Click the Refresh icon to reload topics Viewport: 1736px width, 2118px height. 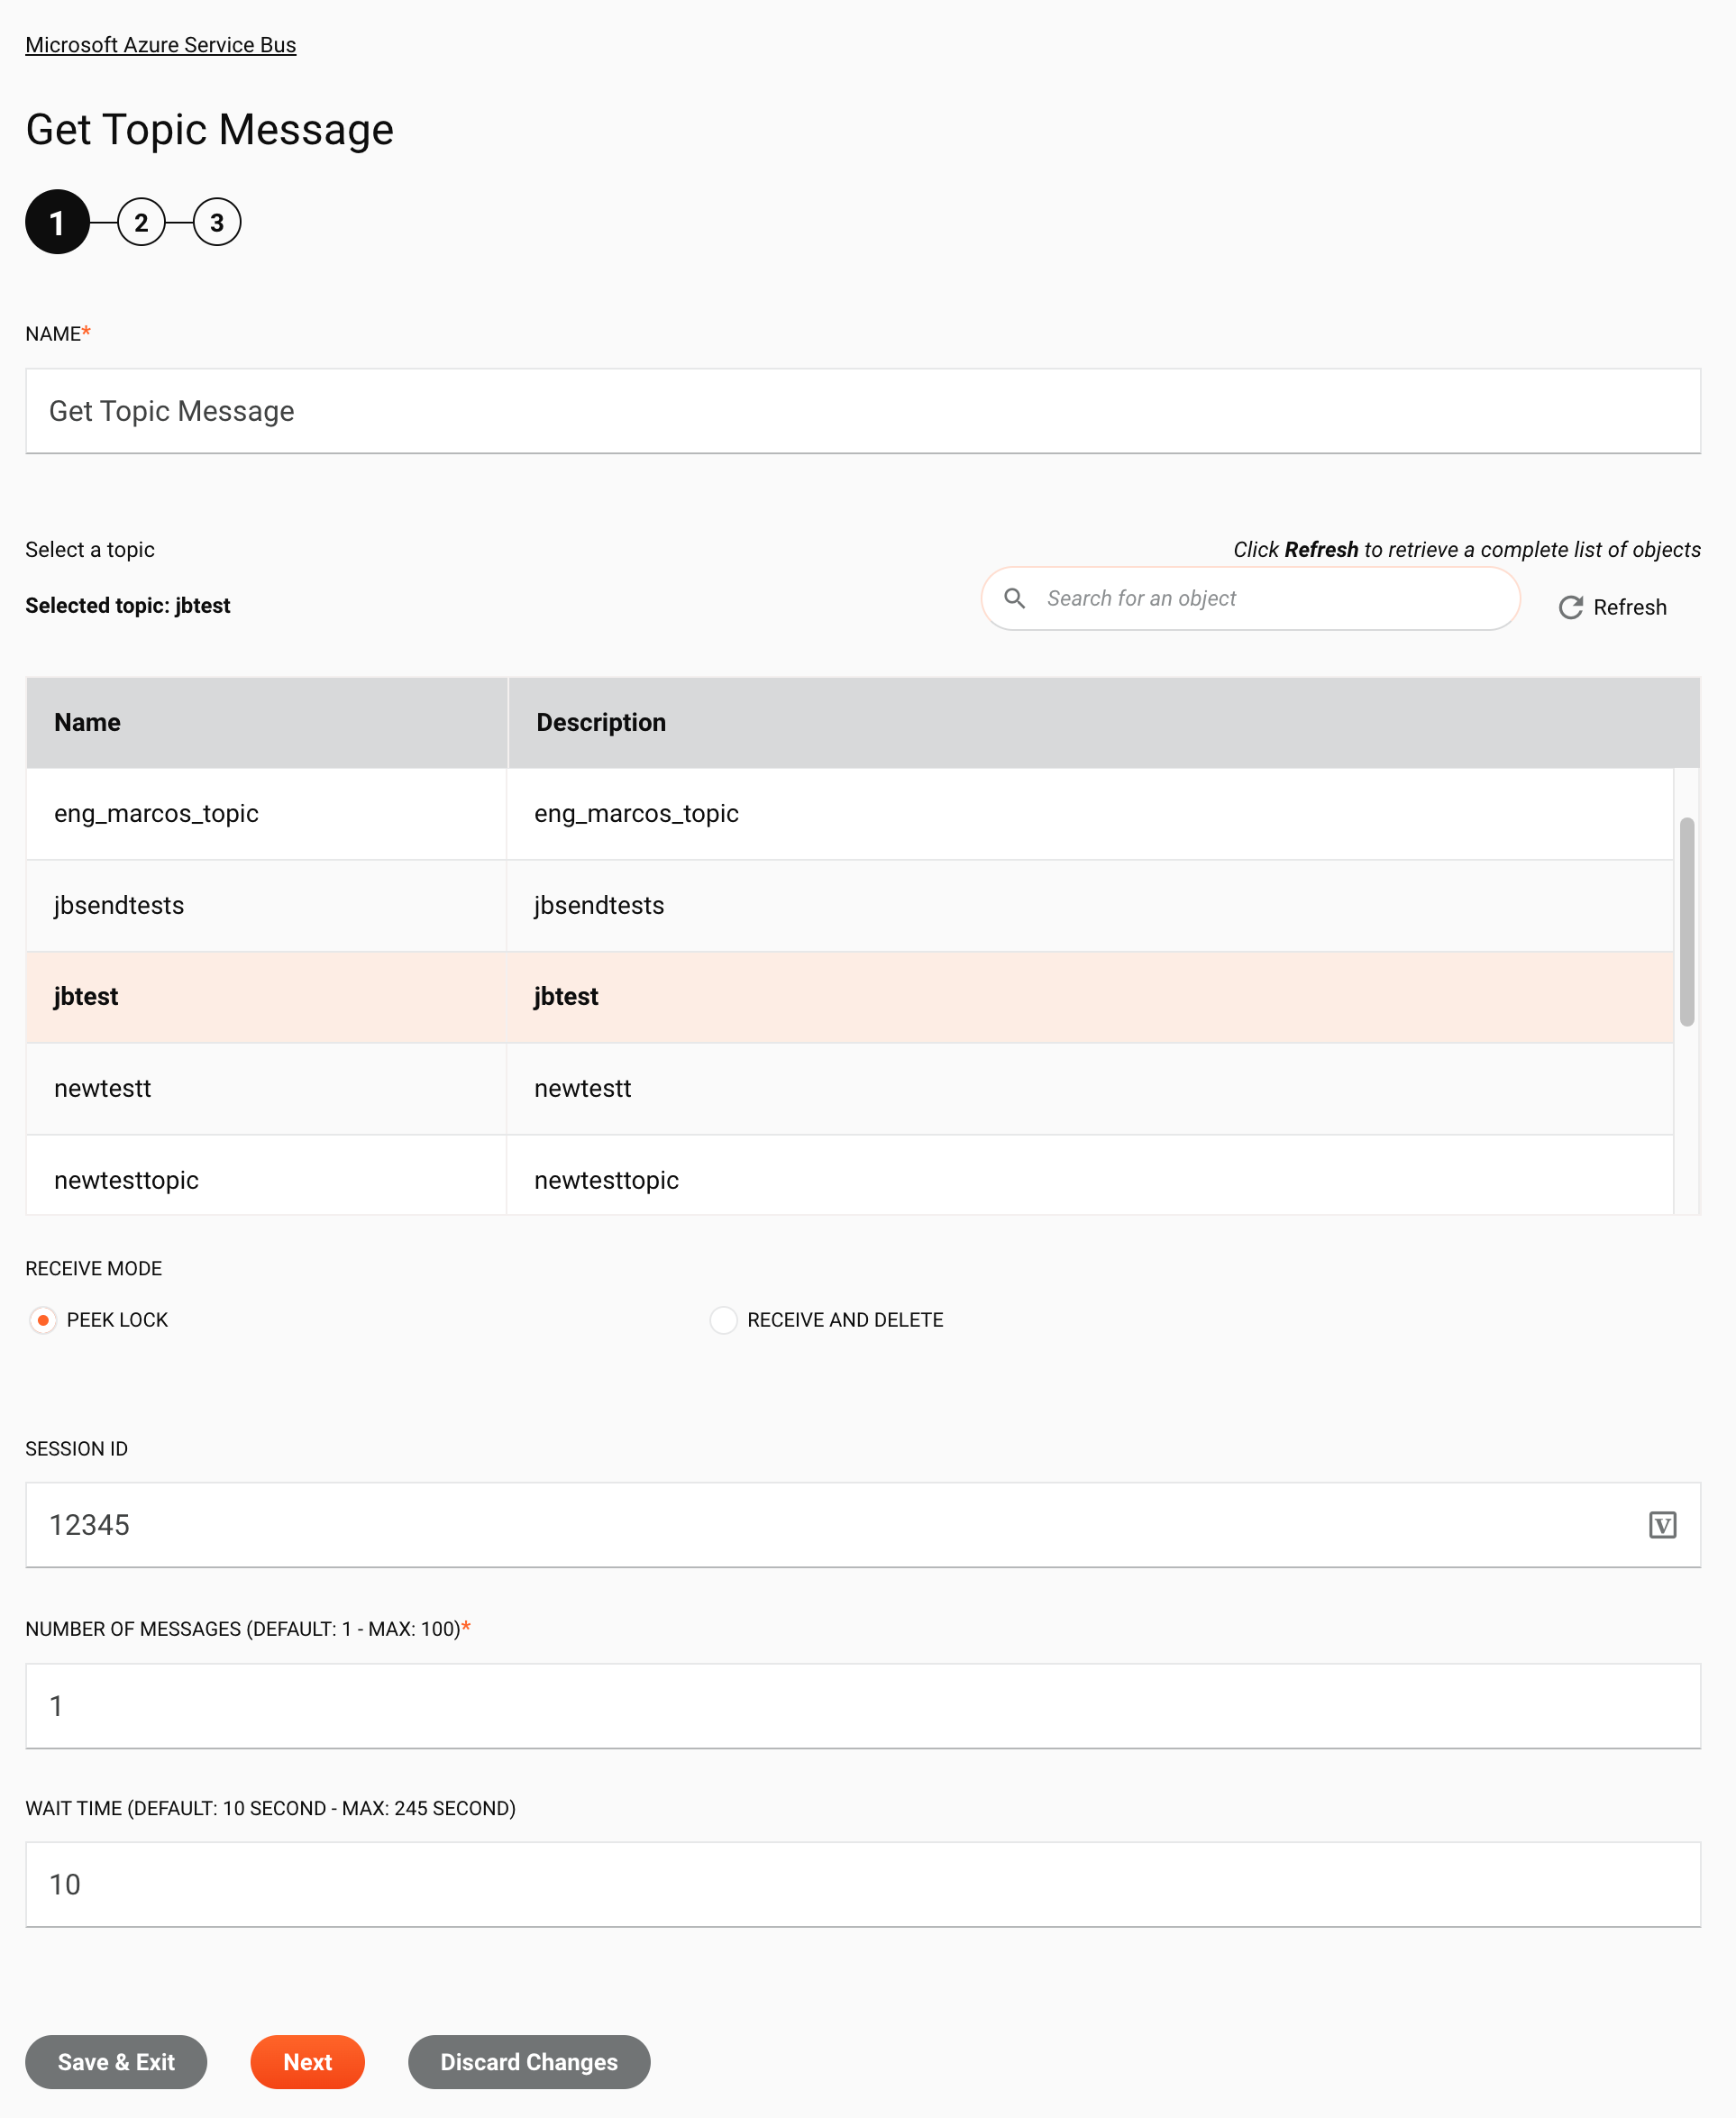[x=1569, y=607]
